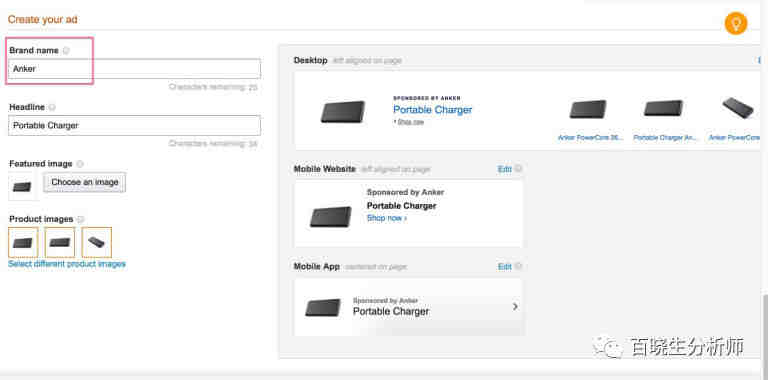The image size is (768, 380).
Task: Focus the Brand name field containing Anker
Action: point(134,69)
